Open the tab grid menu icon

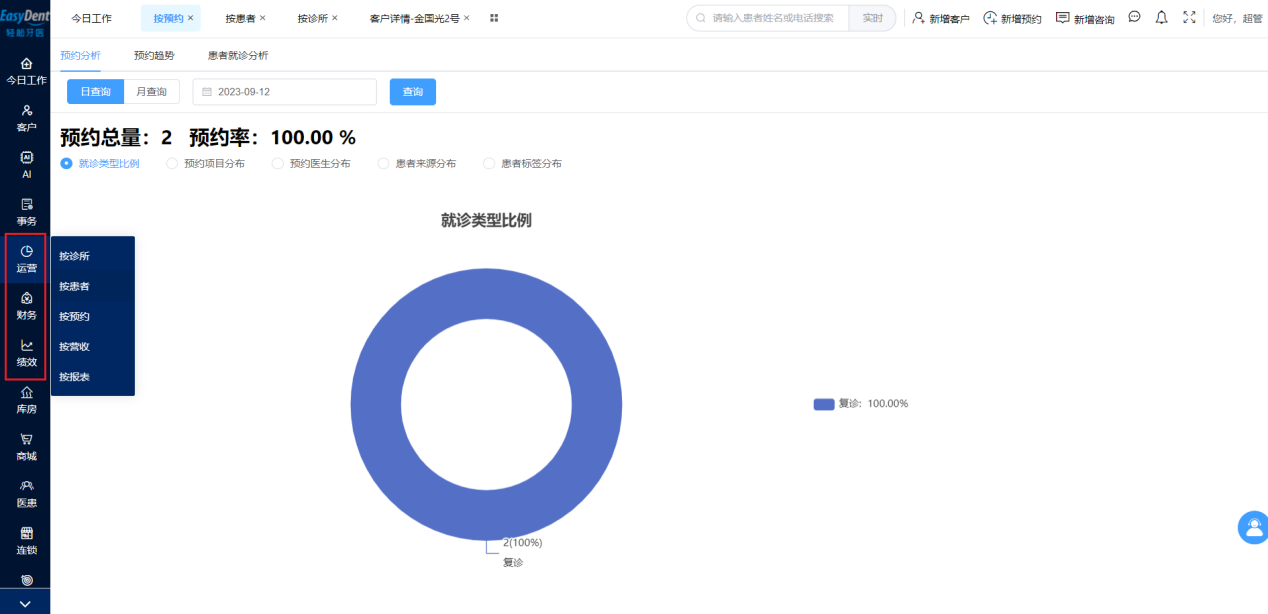[494, 18]
